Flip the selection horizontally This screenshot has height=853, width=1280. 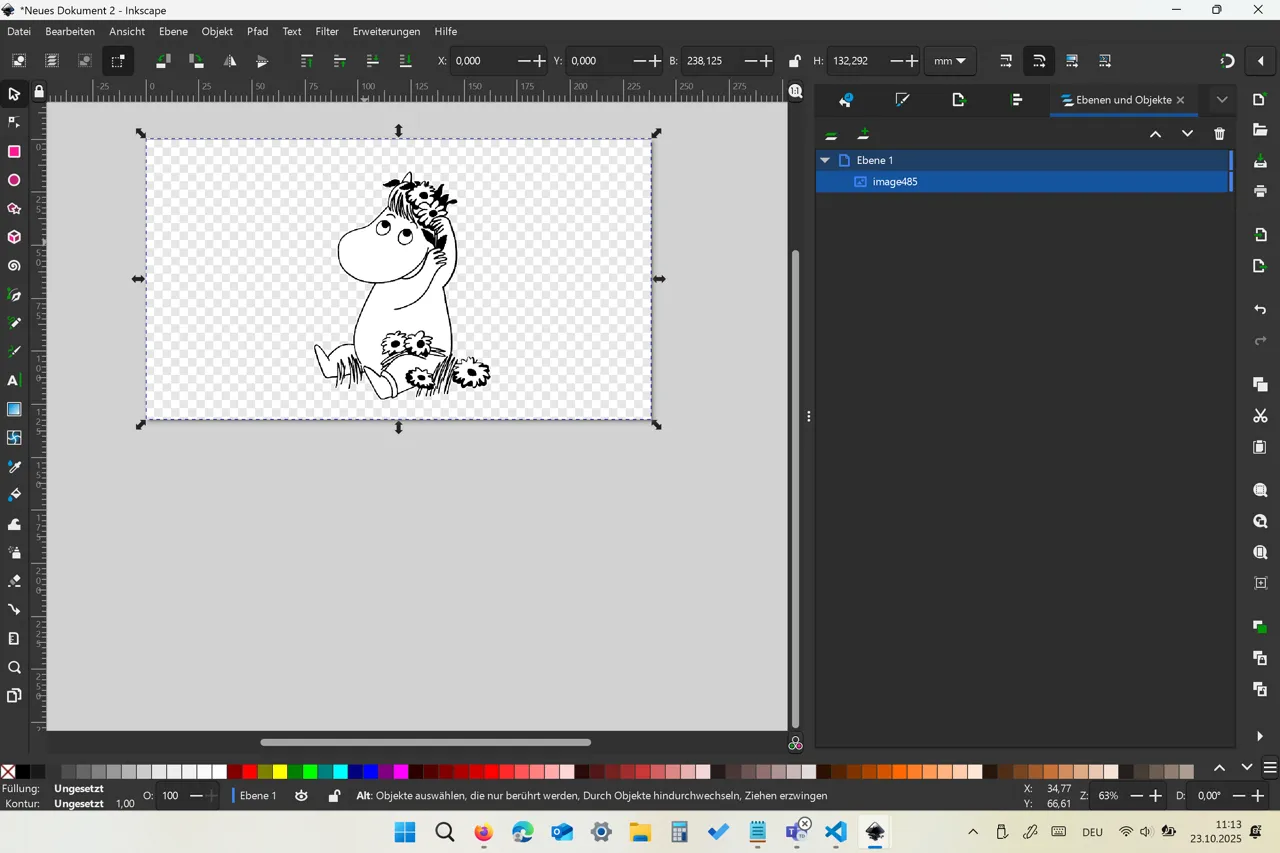230,61
